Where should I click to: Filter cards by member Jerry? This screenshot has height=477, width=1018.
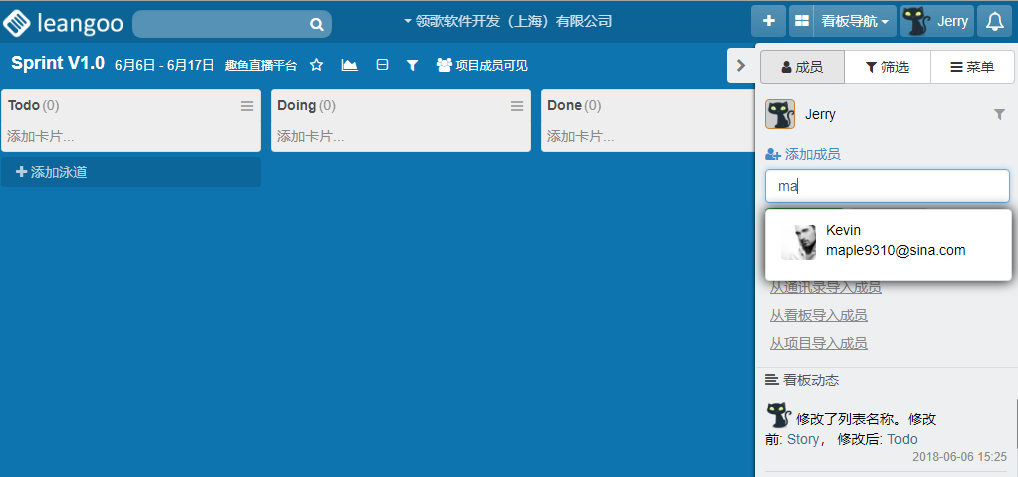tap(999, 115)
